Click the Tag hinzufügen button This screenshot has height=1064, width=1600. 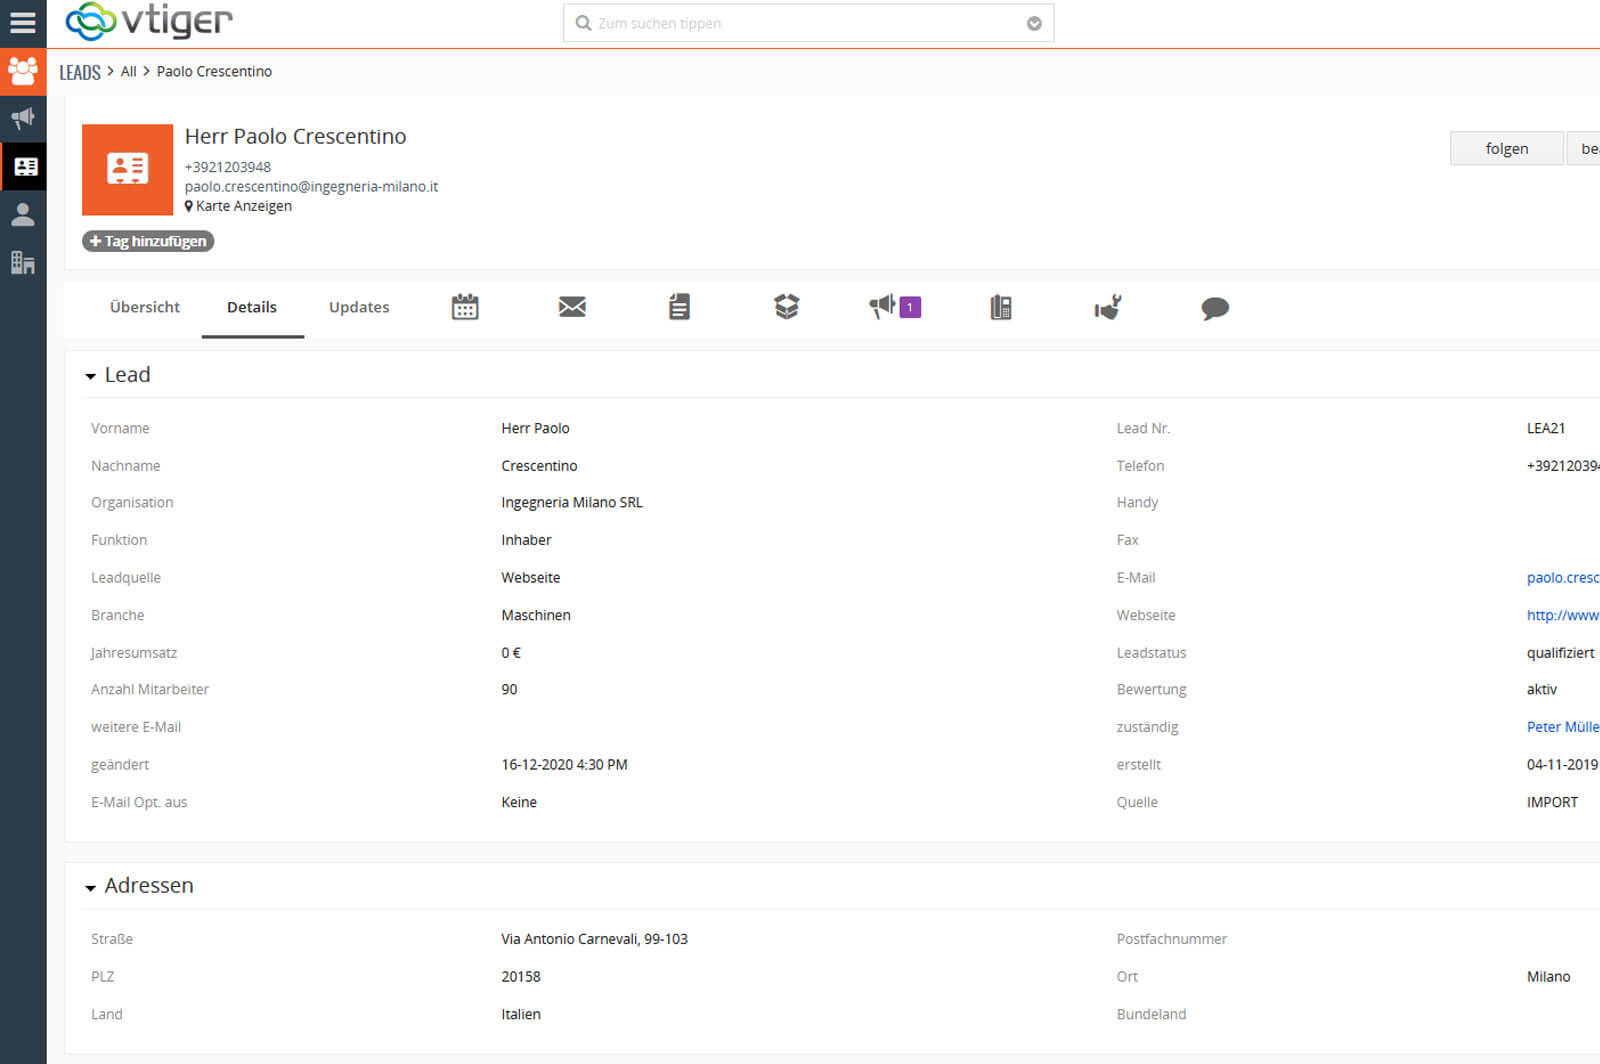[x=148, y=241]
